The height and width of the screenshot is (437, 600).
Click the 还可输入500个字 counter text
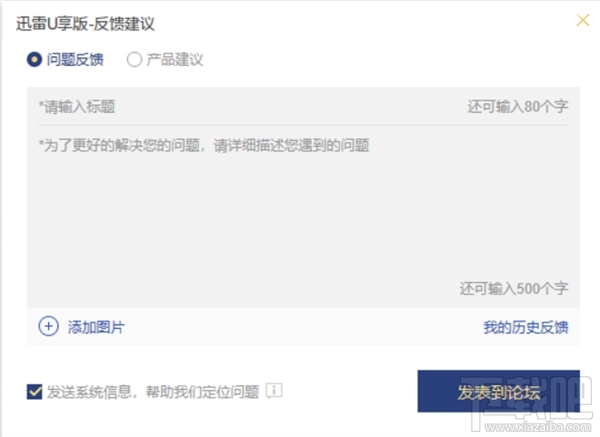click(x=514, y=289)
